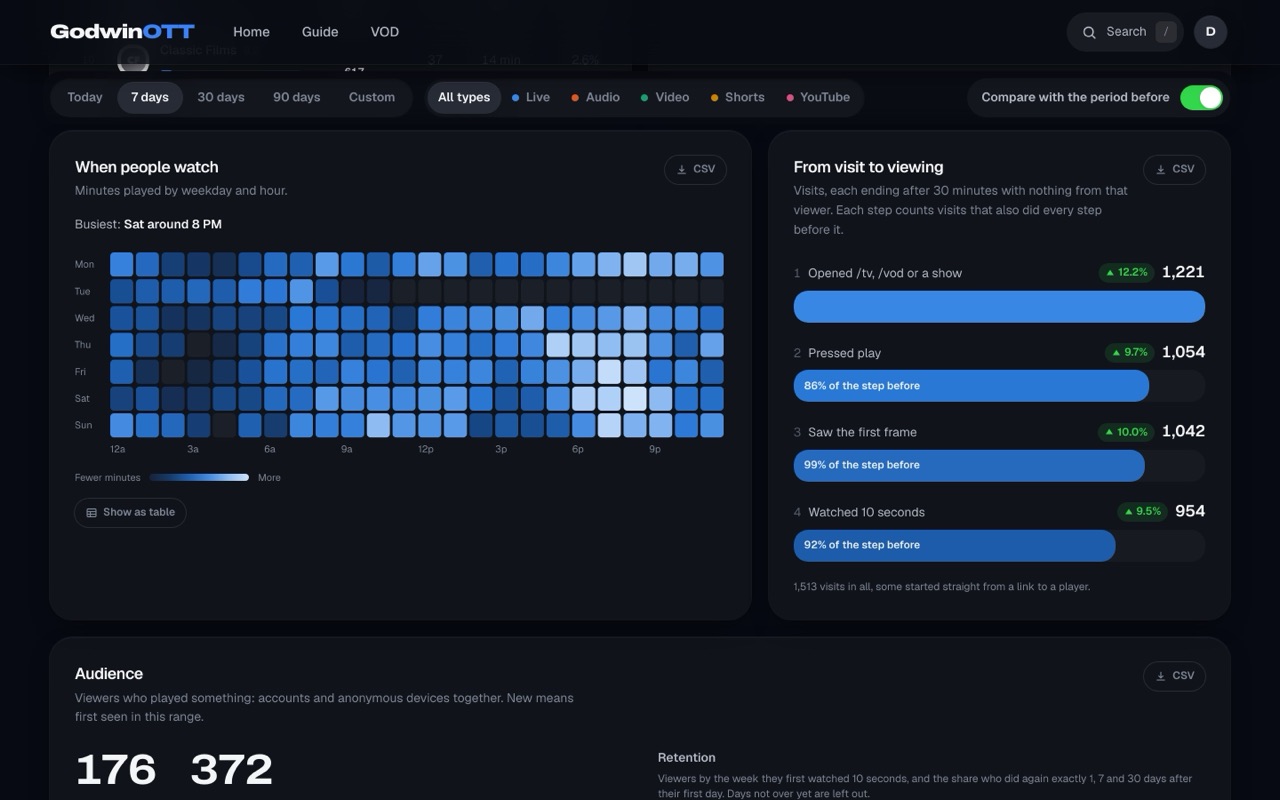Click the 372 audience number
Image resolution: width=1280 pixels, height=800 pixels.
[231, 770]
